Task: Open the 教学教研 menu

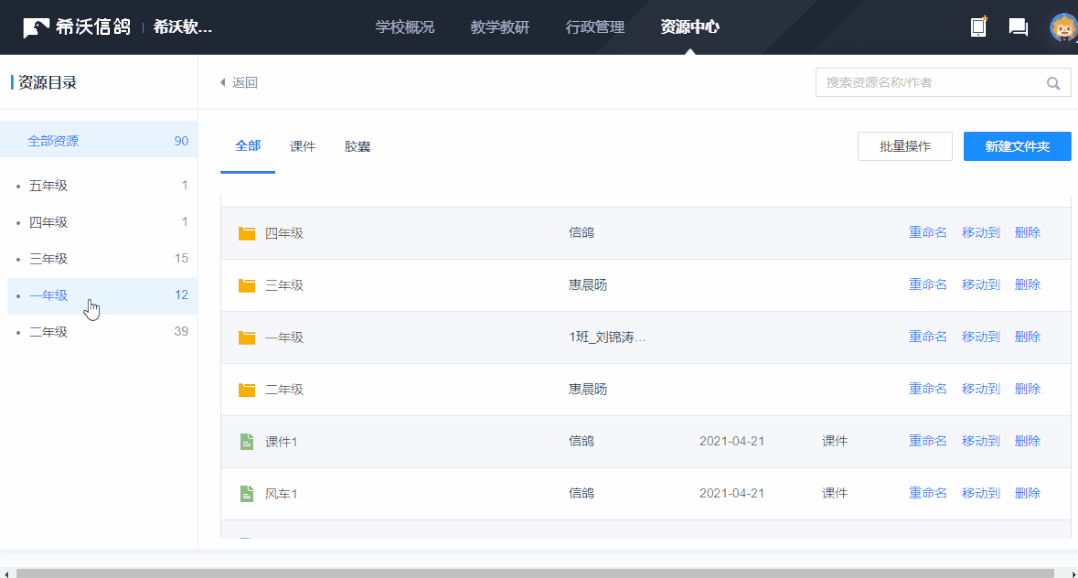Action: click(499, 27)
